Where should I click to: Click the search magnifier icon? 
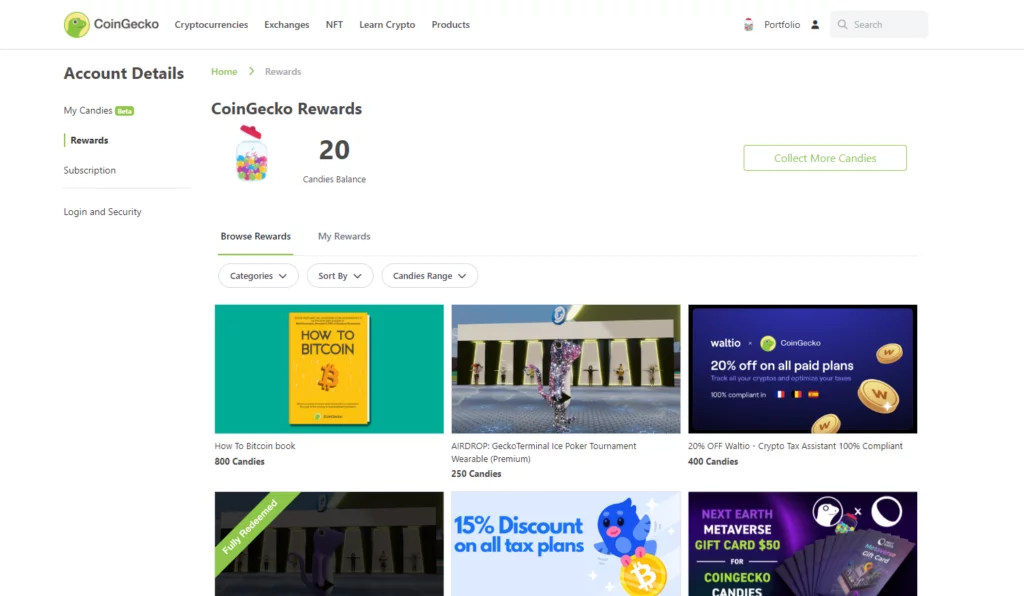point(842,25)
